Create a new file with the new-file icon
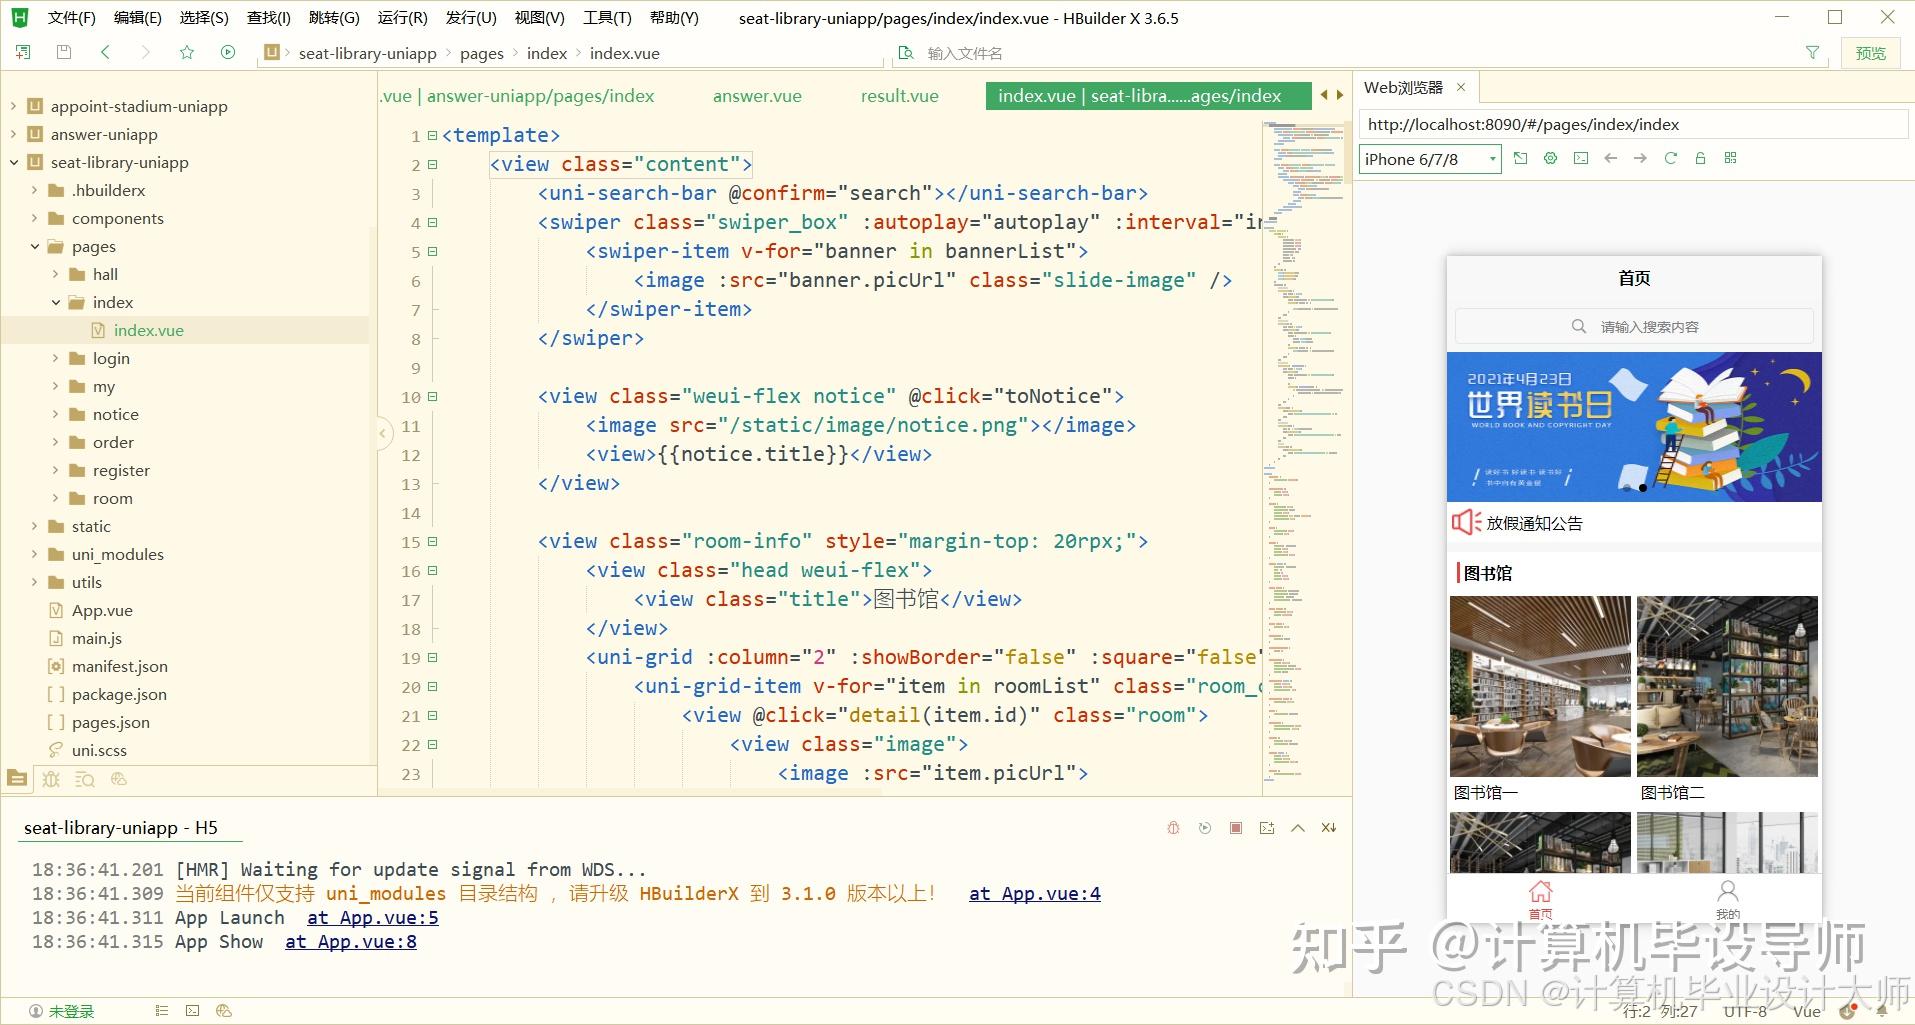Image resolution: width=1915 pixels, height=1025 pixels. tap(22, 52)
